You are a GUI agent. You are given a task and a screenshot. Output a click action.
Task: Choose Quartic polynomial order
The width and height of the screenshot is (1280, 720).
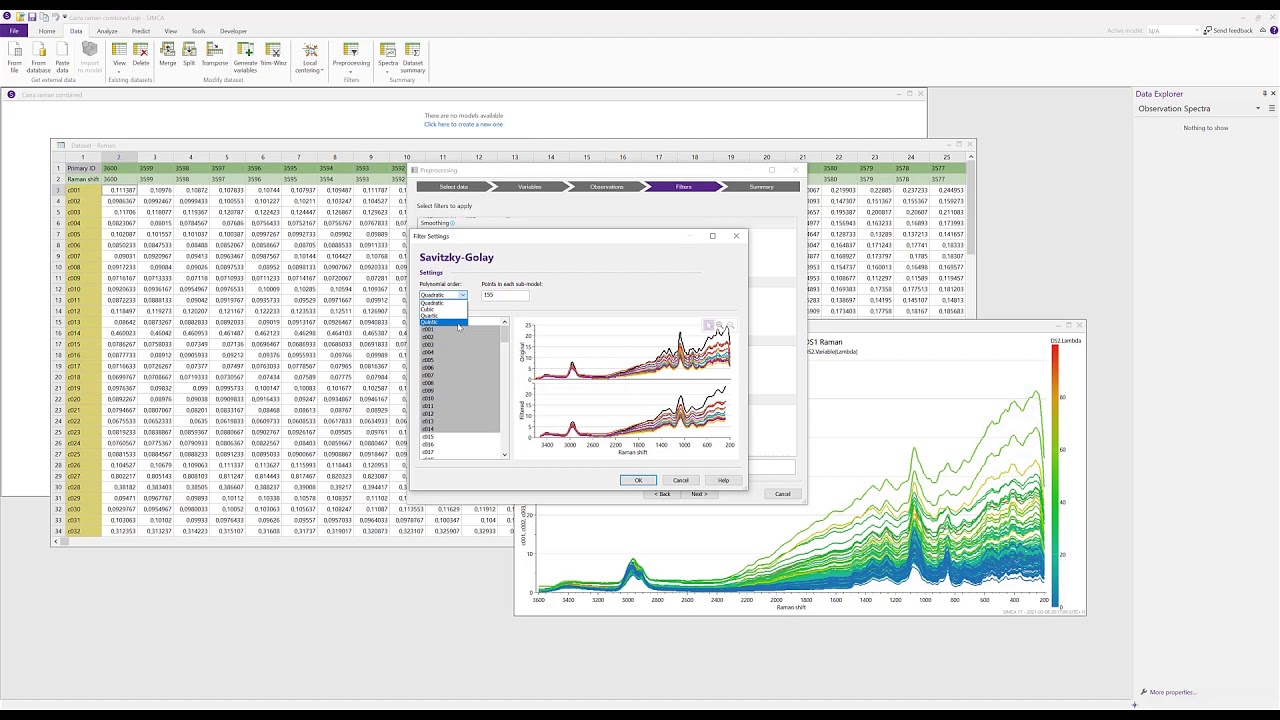pos(443,315)
